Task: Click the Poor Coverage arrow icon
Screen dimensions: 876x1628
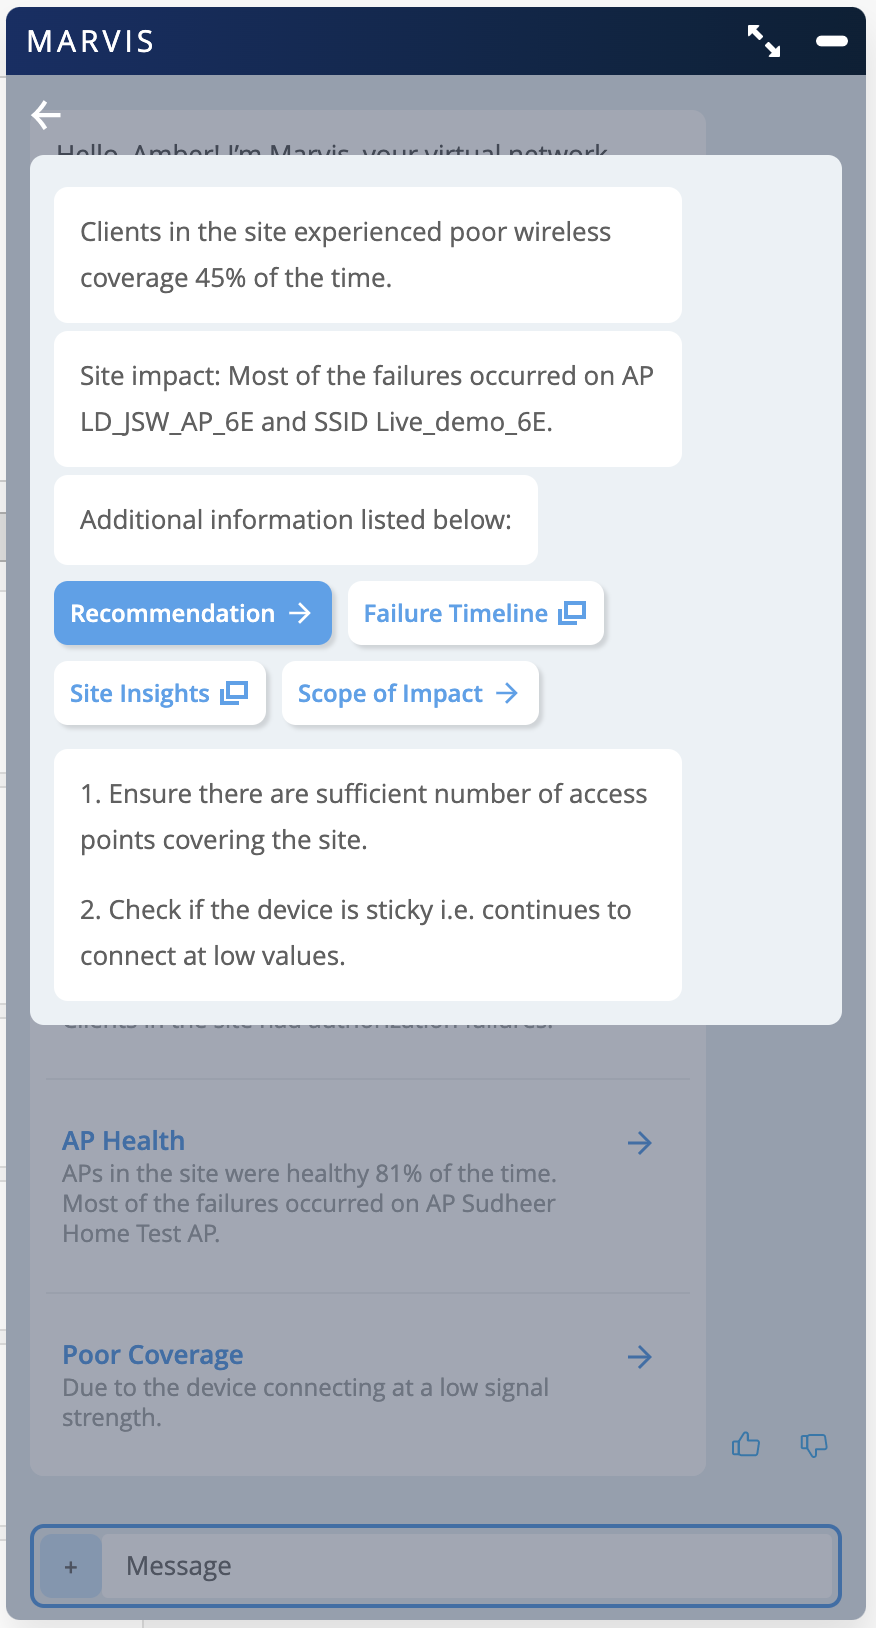Action: click(640, 1357)
